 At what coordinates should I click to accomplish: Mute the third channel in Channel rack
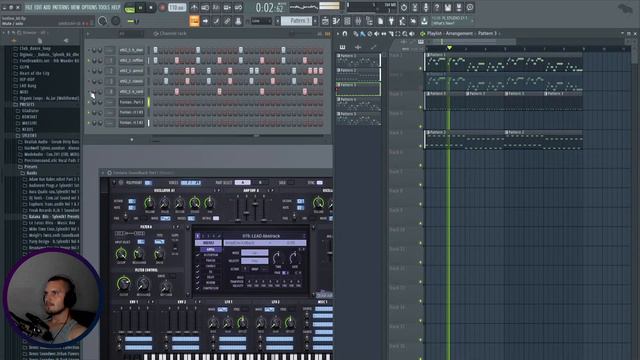(x=89, y=71)
